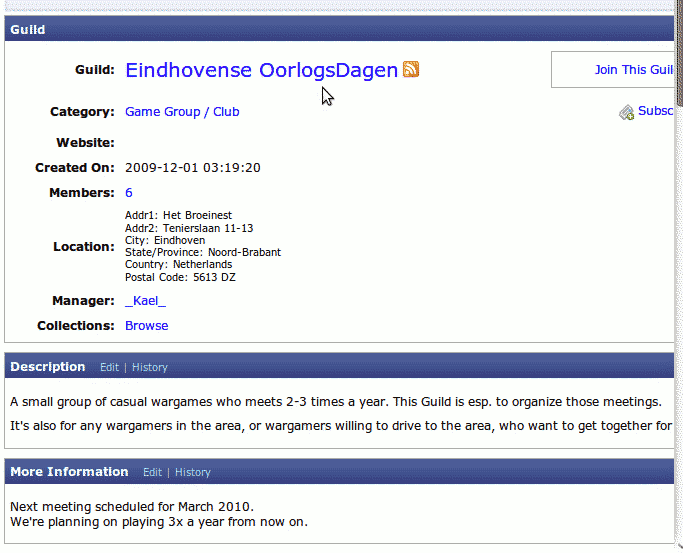Select the text 'Addr1: Het Broeinest'
Image resolution: width=683 pixels, height=553 pixels.
pyautogui.click(x=178, y=215)
